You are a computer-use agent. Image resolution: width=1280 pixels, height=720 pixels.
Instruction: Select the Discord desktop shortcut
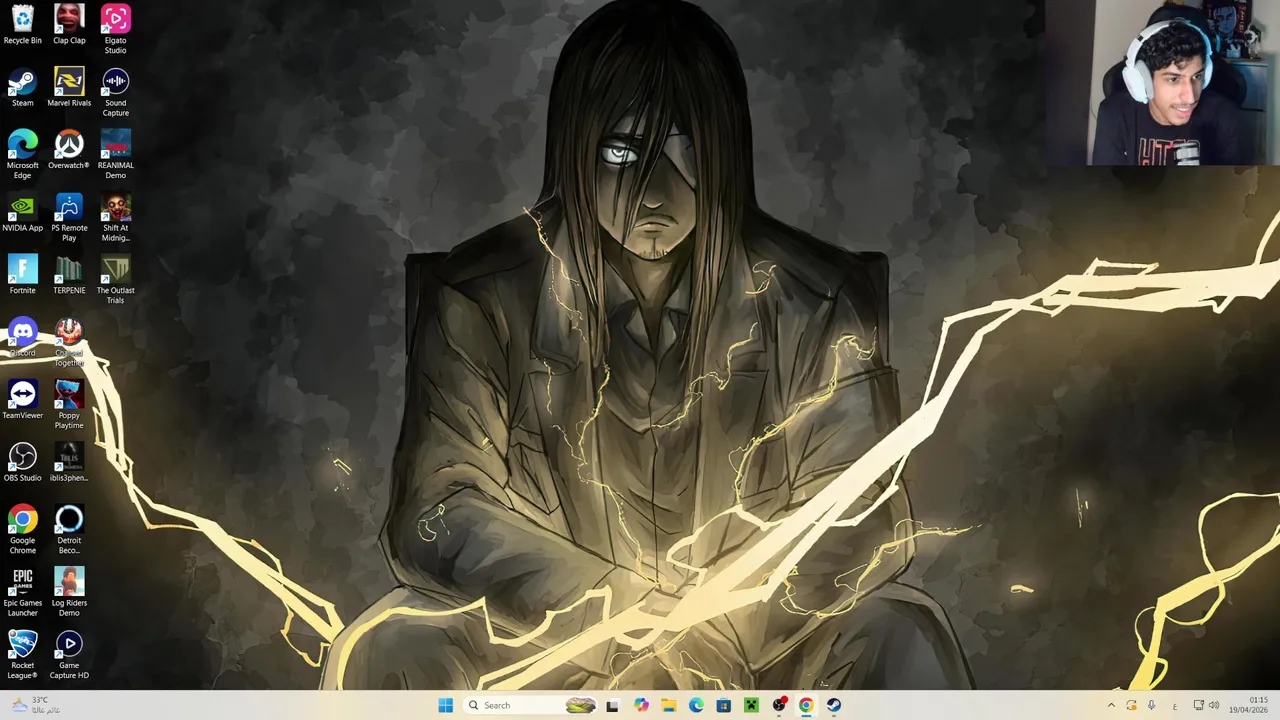(22, 338)
